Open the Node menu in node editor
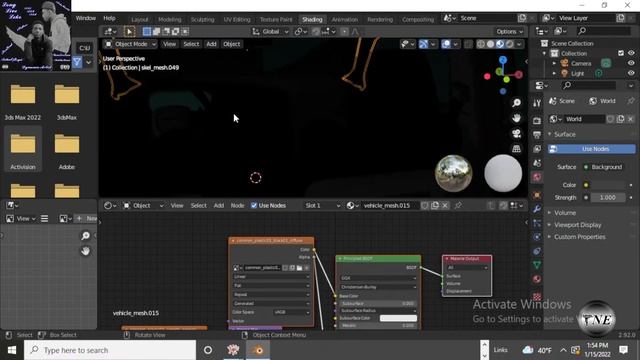The image size is (640, 360). click(x=237, y=205)
